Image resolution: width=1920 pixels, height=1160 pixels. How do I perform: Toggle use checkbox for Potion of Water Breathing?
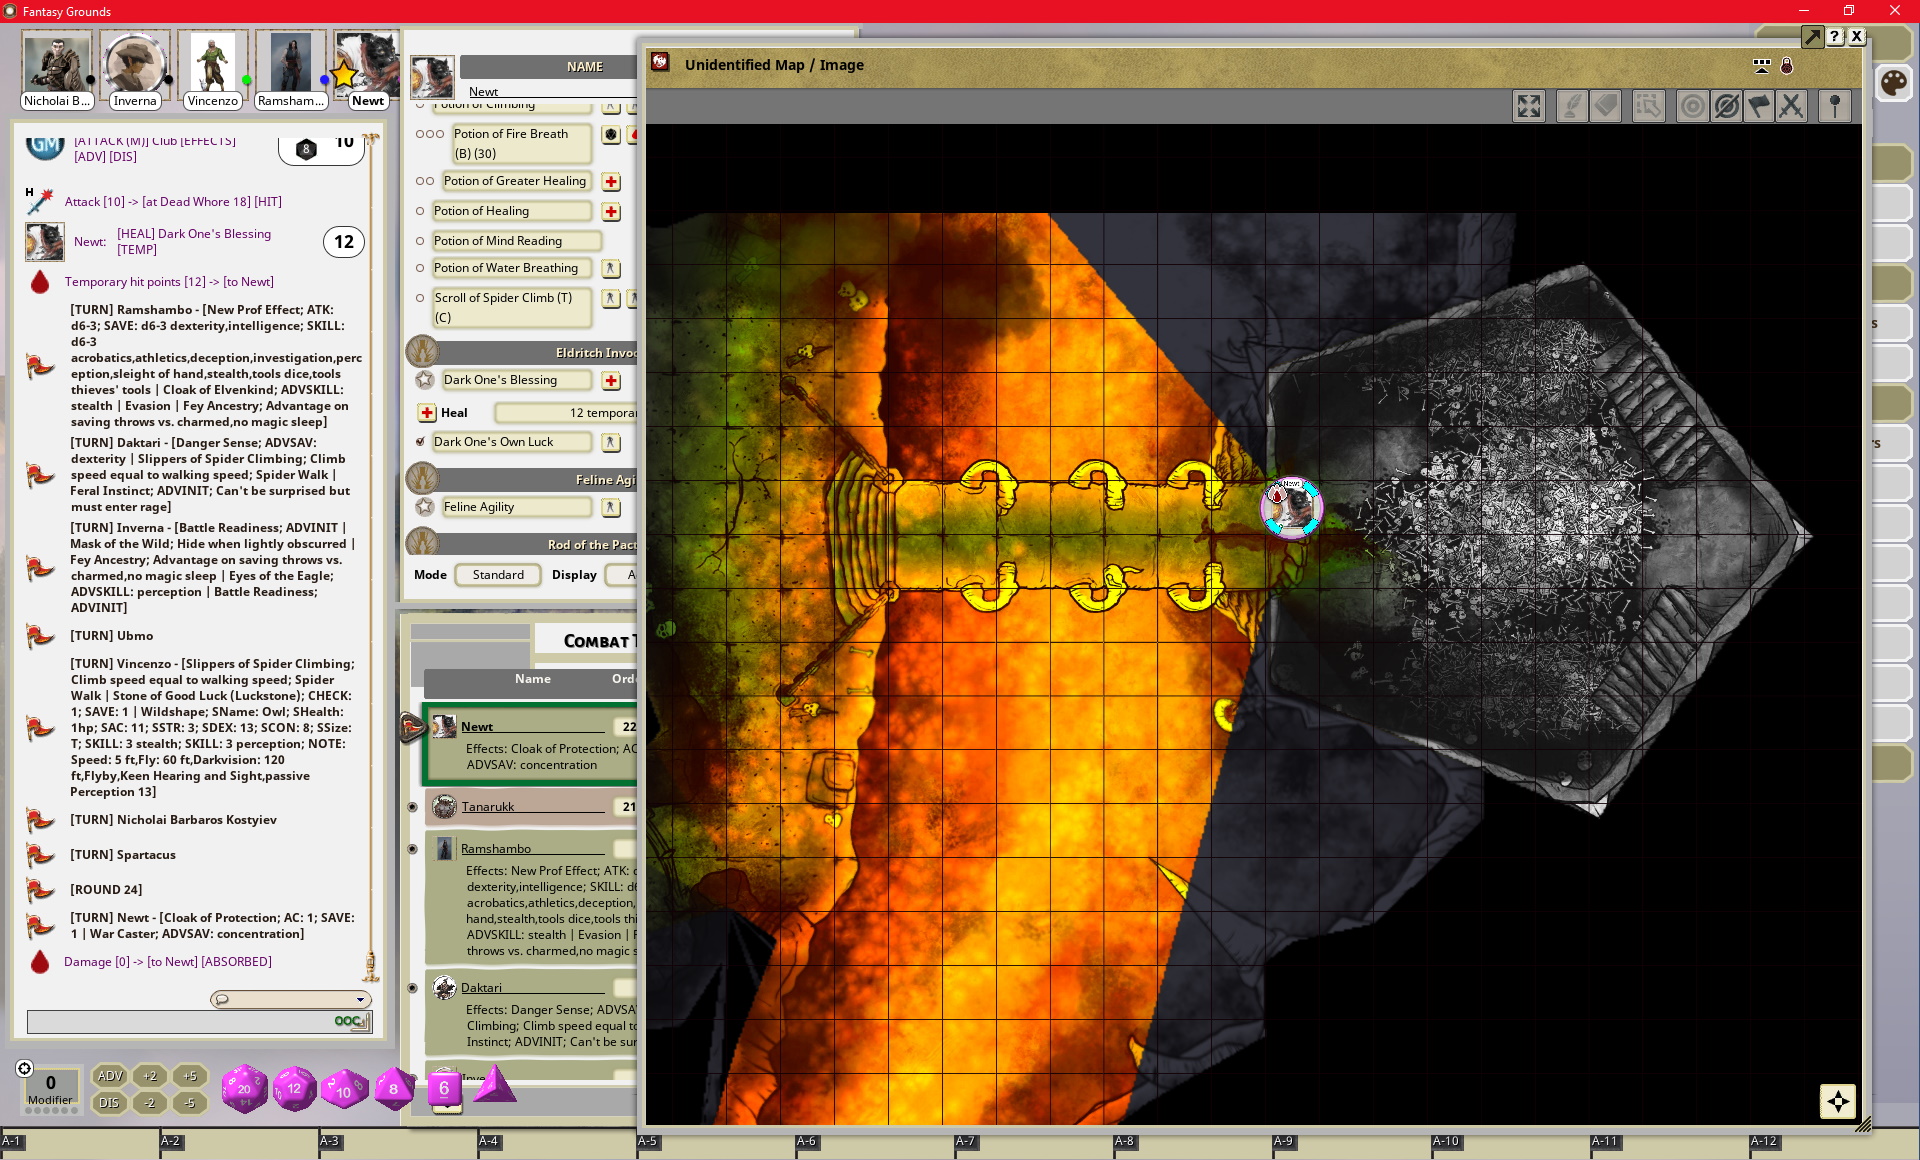[x=420, y=268]
